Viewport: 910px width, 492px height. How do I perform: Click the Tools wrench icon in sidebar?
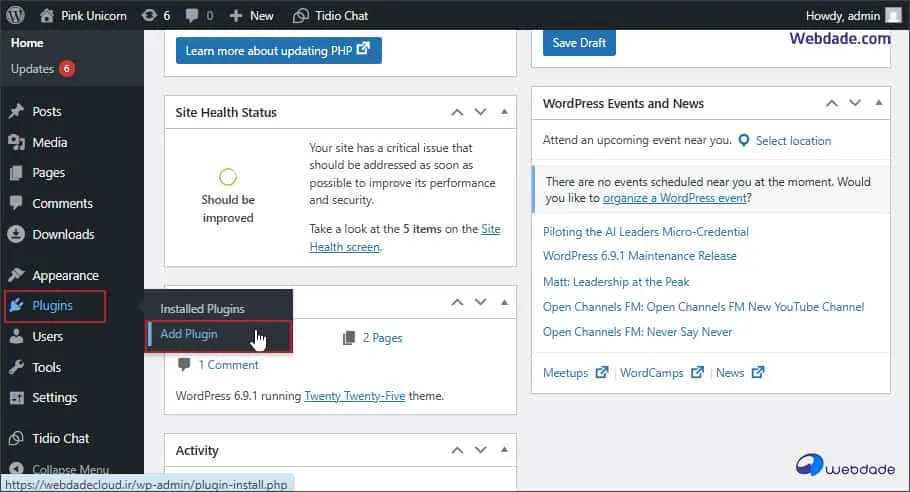tap(16, 367)
